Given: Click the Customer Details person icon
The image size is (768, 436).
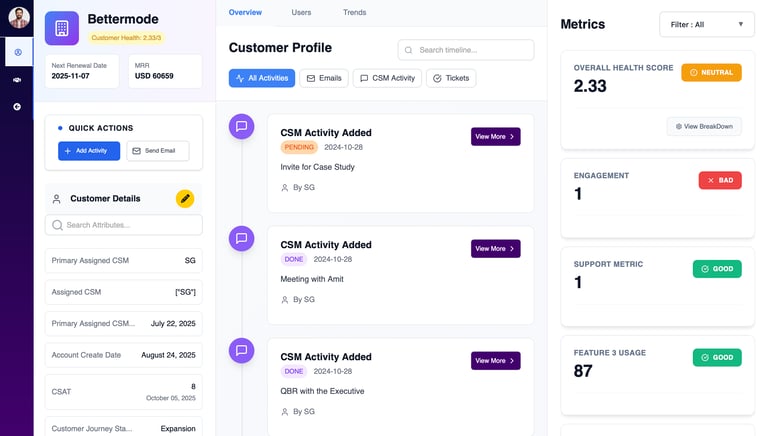Looking at the screenshot, I should (x=57, y=199).
